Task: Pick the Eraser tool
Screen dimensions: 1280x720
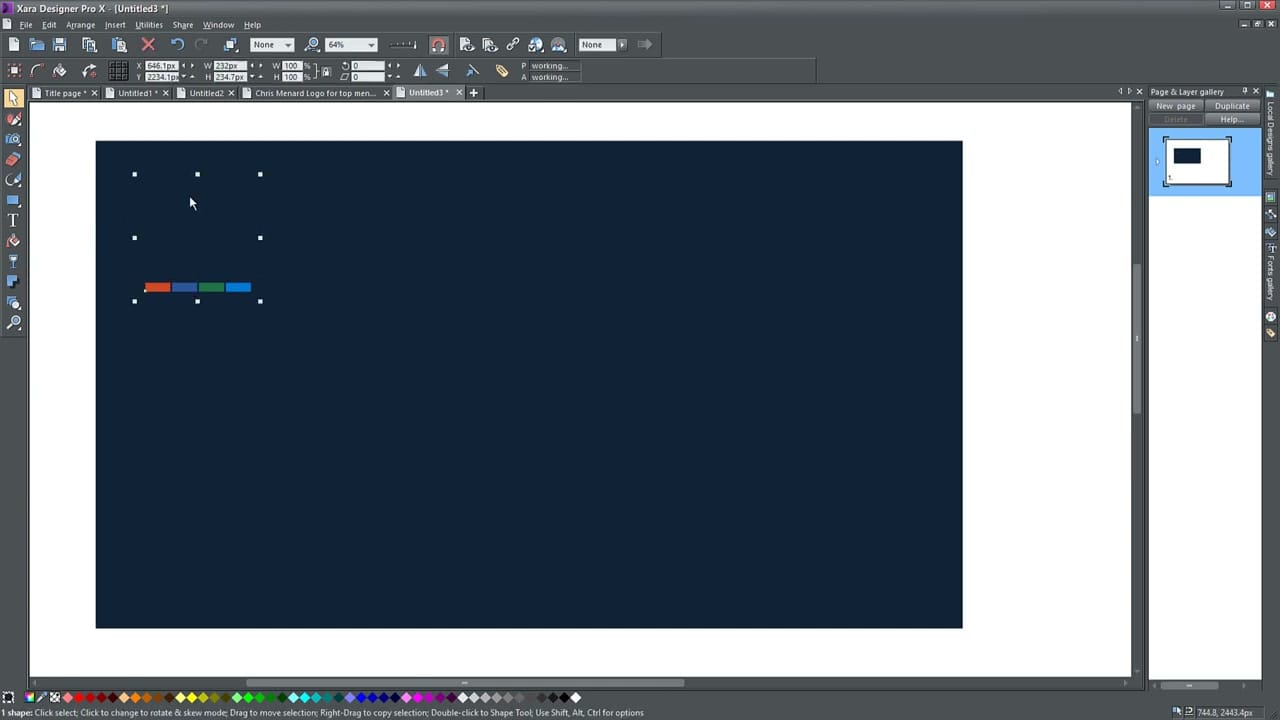Action: point(14,161)
